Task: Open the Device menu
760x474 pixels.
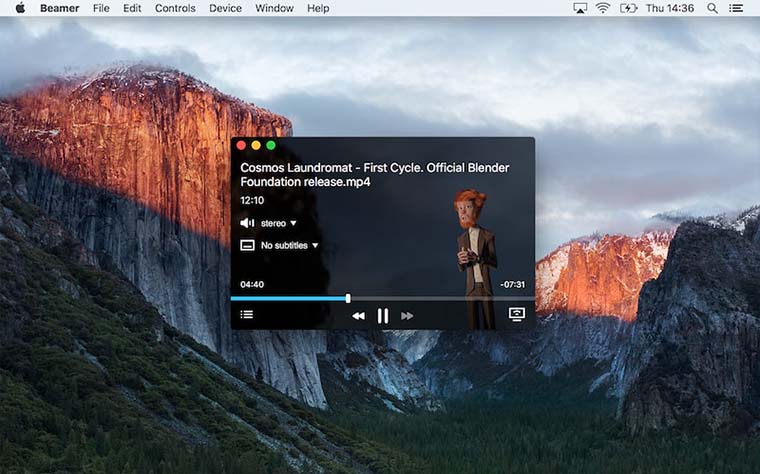Action: (225, 8)
